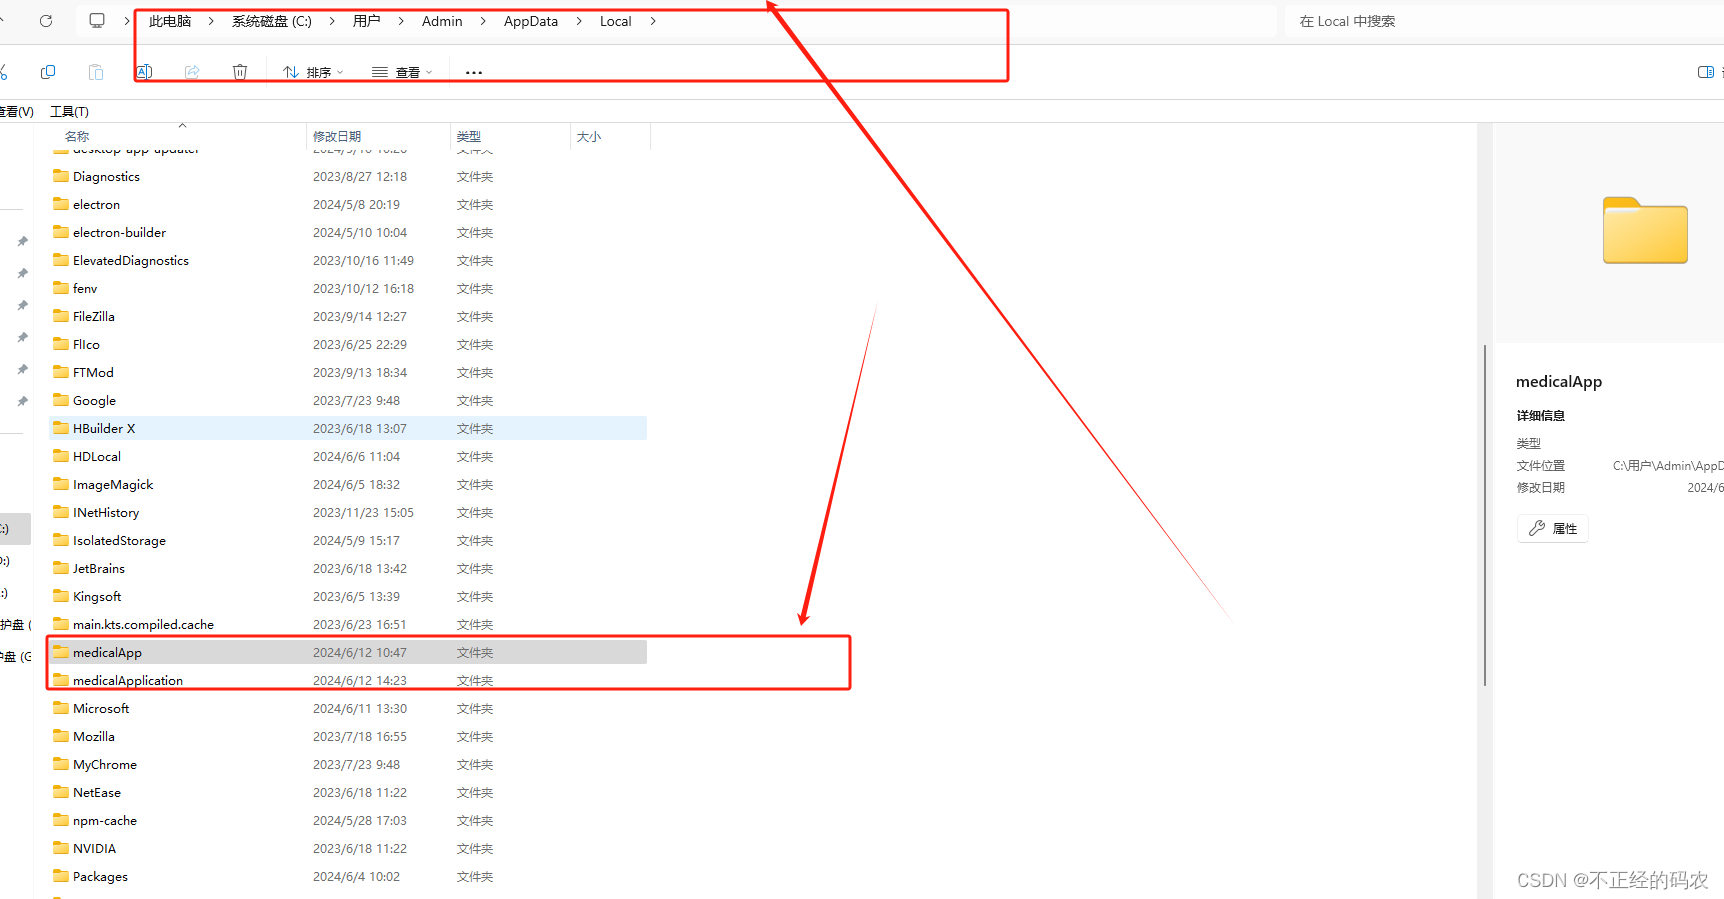Click Local in breadcrumb path

click(616, 21)
